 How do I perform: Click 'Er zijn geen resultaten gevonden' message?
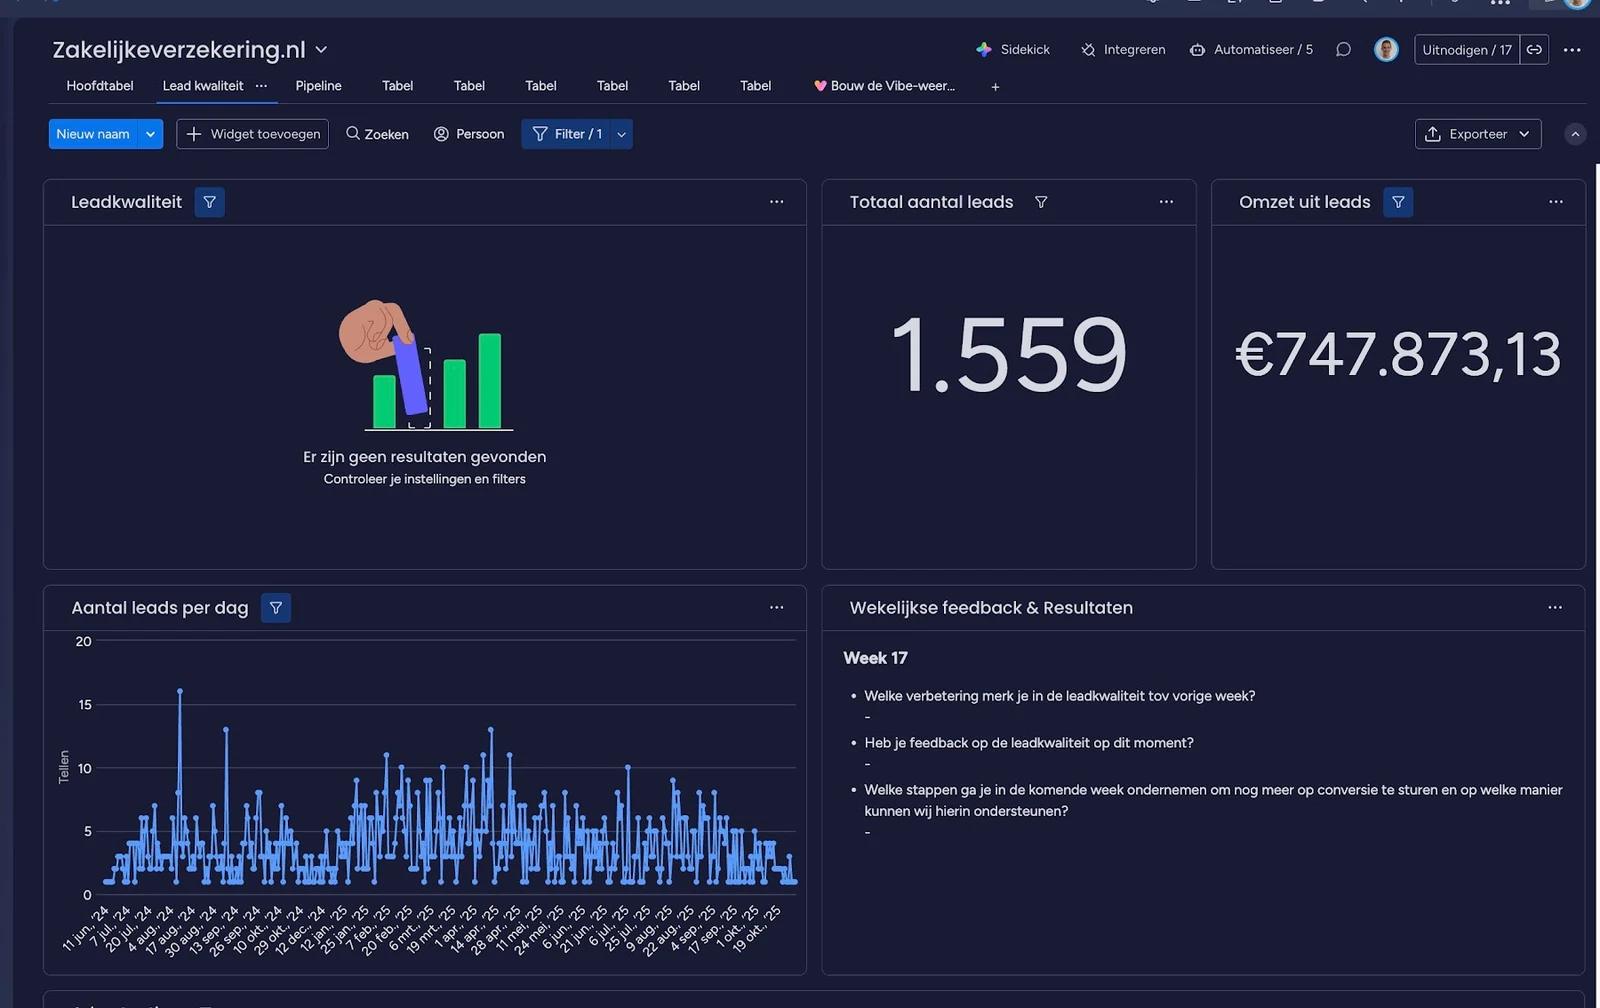point(425,457)
